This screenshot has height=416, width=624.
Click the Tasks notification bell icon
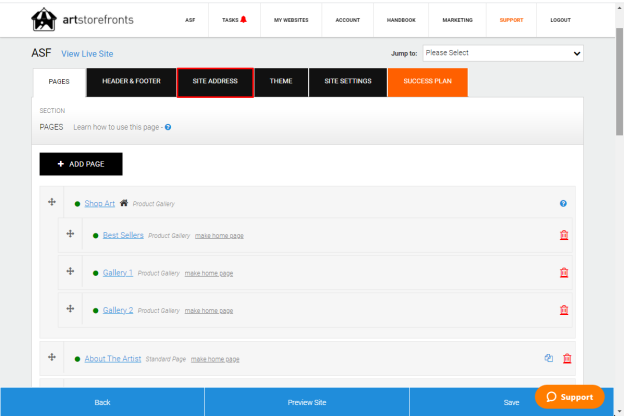[x=244, y=19]
